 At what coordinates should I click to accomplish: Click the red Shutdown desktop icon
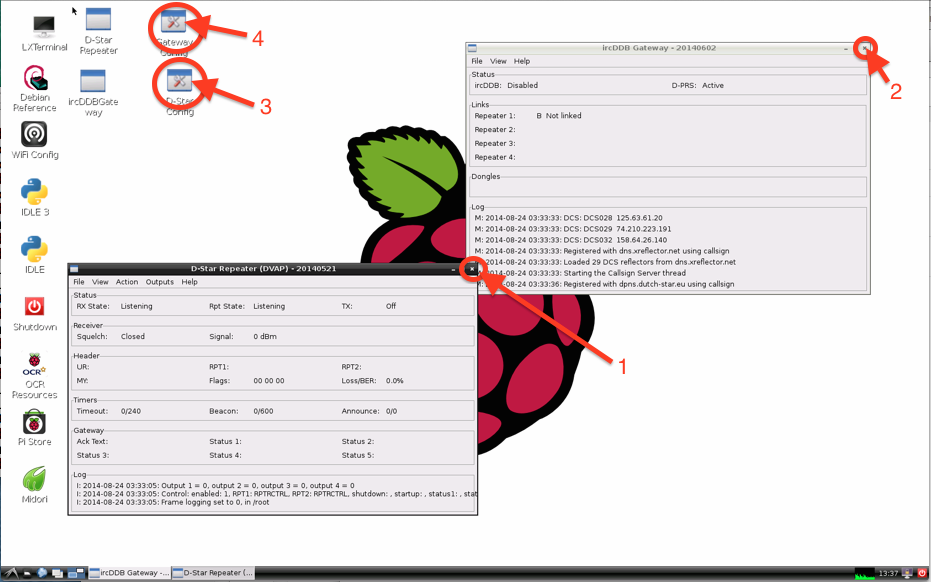click(34, 307)
